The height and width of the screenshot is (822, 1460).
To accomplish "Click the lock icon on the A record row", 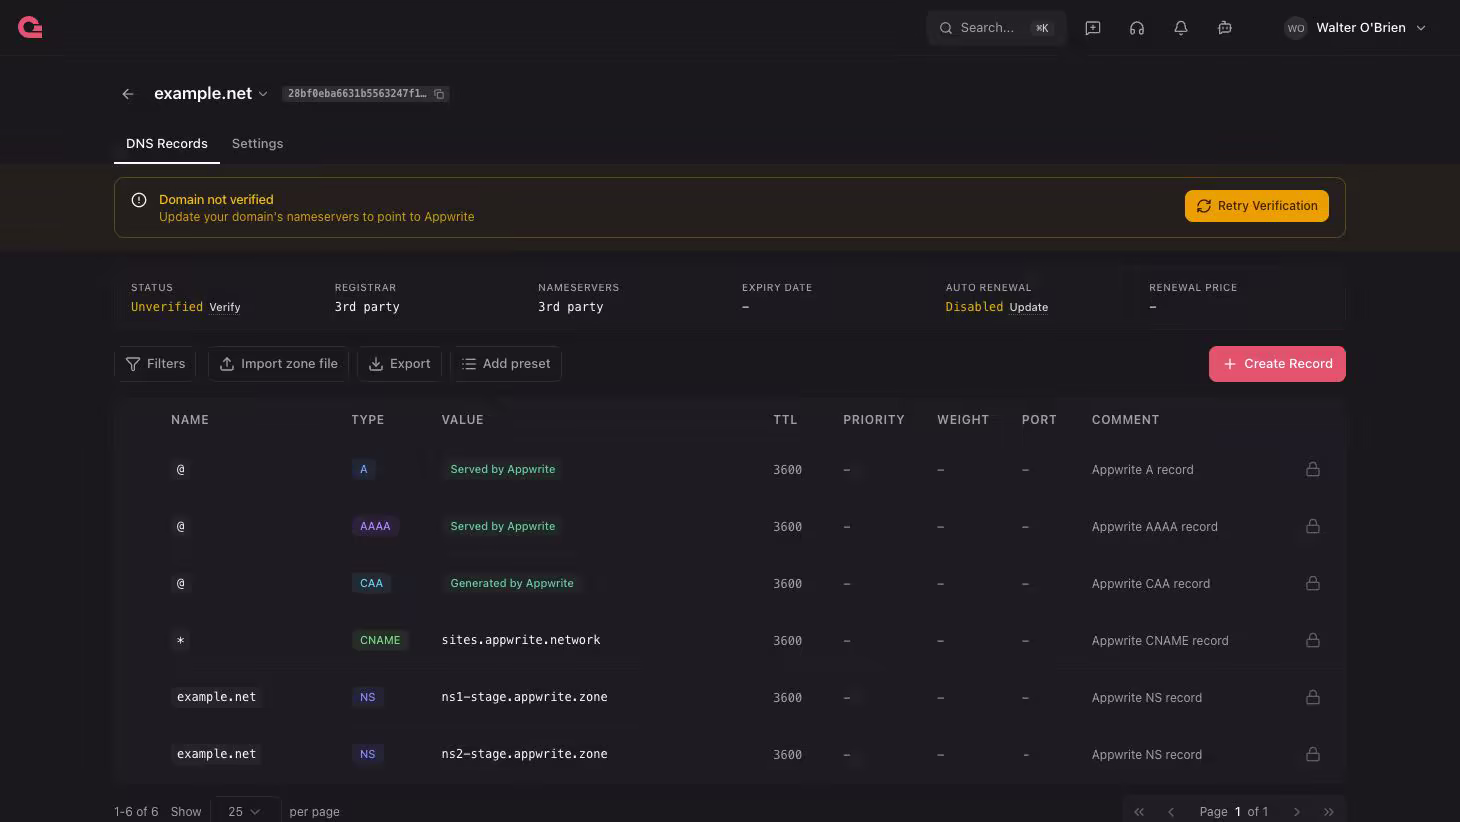I will click(1313, 469).
